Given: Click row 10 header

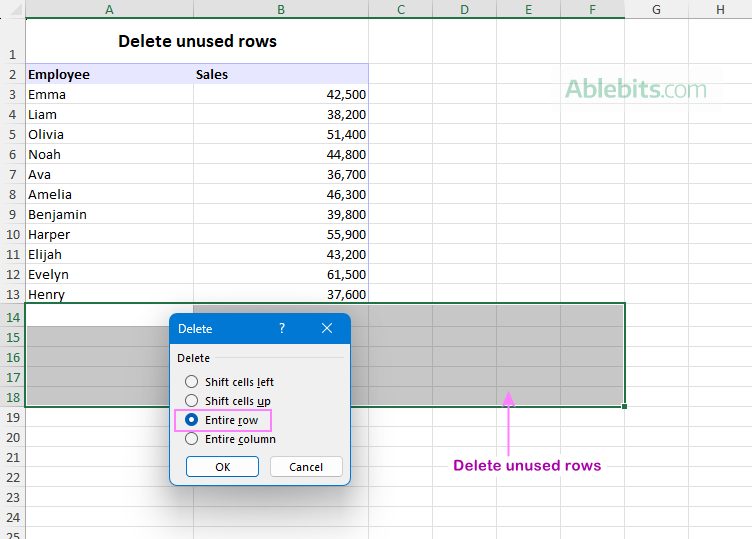Looking at the screenshot, I should (x=12, y=234).
